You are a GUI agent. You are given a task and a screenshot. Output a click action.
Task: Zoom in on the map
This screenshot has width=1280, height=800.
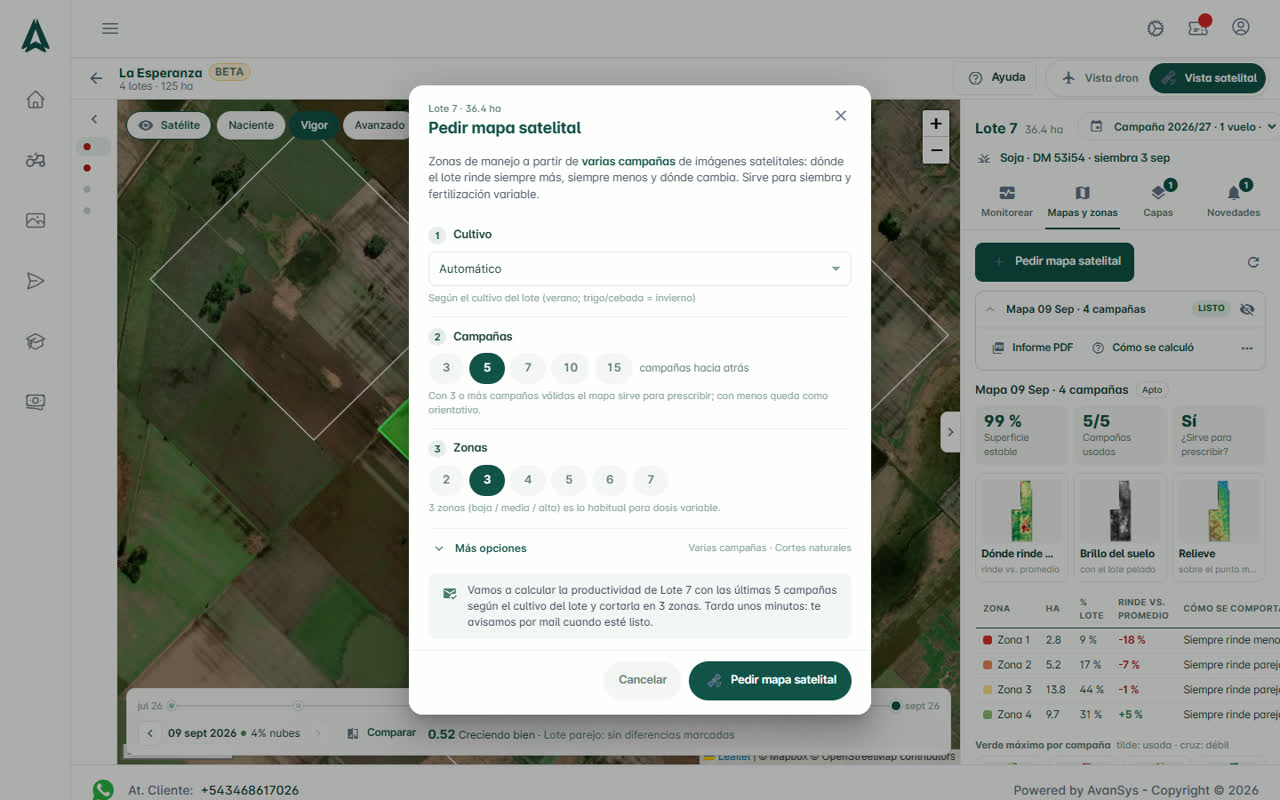pyautogui.click(x=935, y=124)
